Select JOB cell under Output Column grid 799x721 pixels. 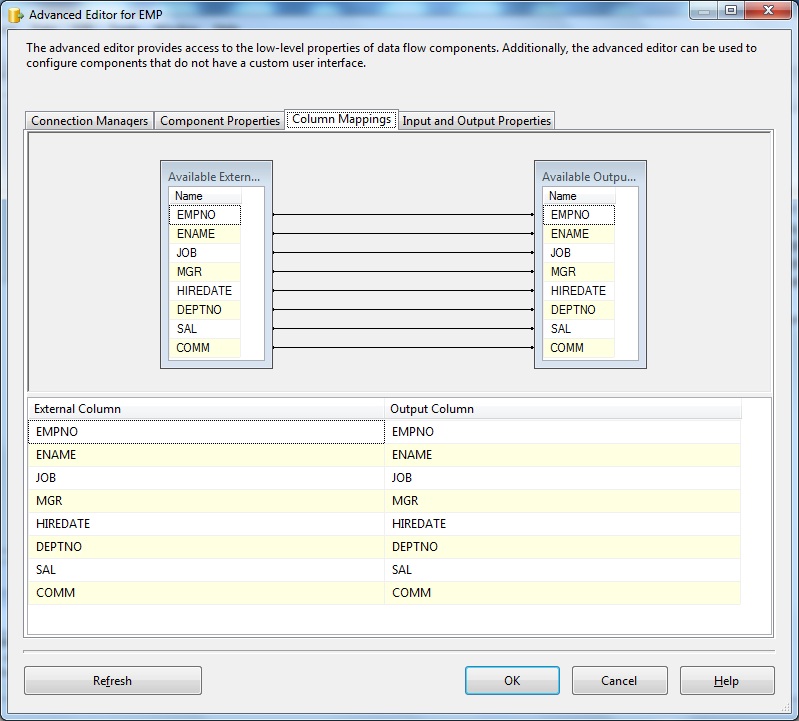(x=563, y=477)
